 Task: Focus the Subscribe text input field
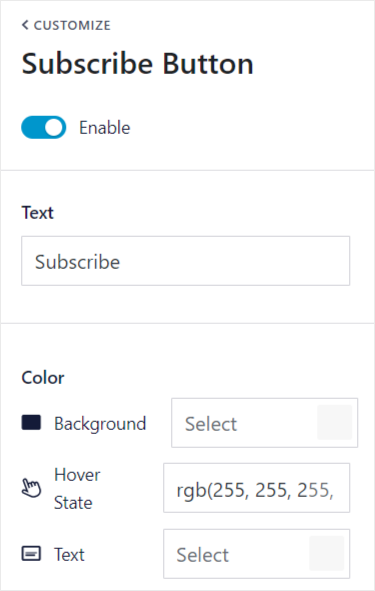[x=185, y=261]
